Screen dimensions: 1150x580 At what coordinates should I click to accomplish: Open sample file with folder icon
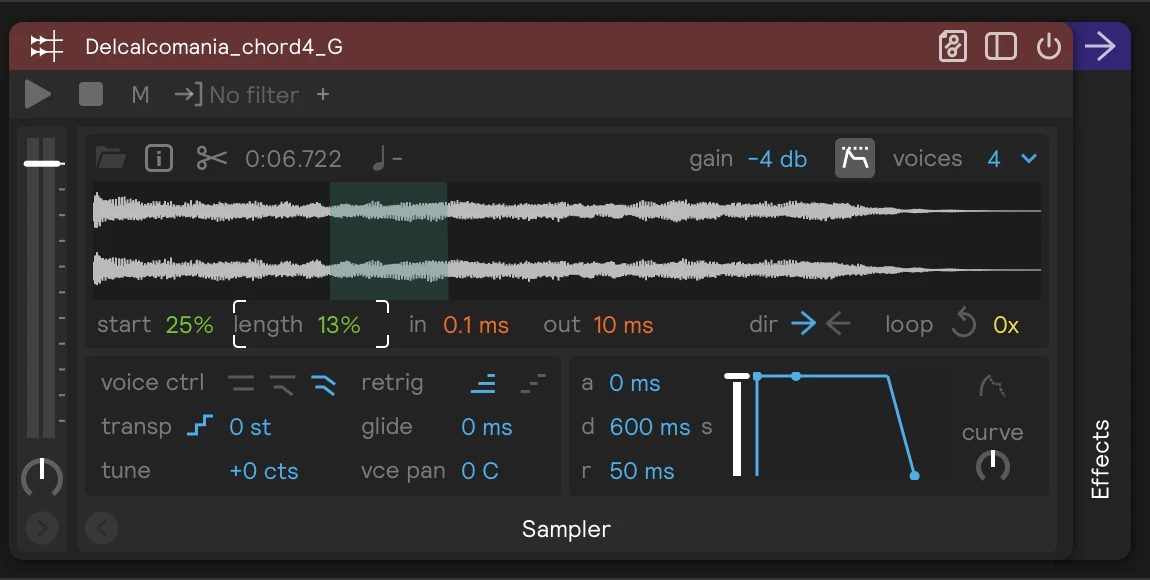coord(111,158)
